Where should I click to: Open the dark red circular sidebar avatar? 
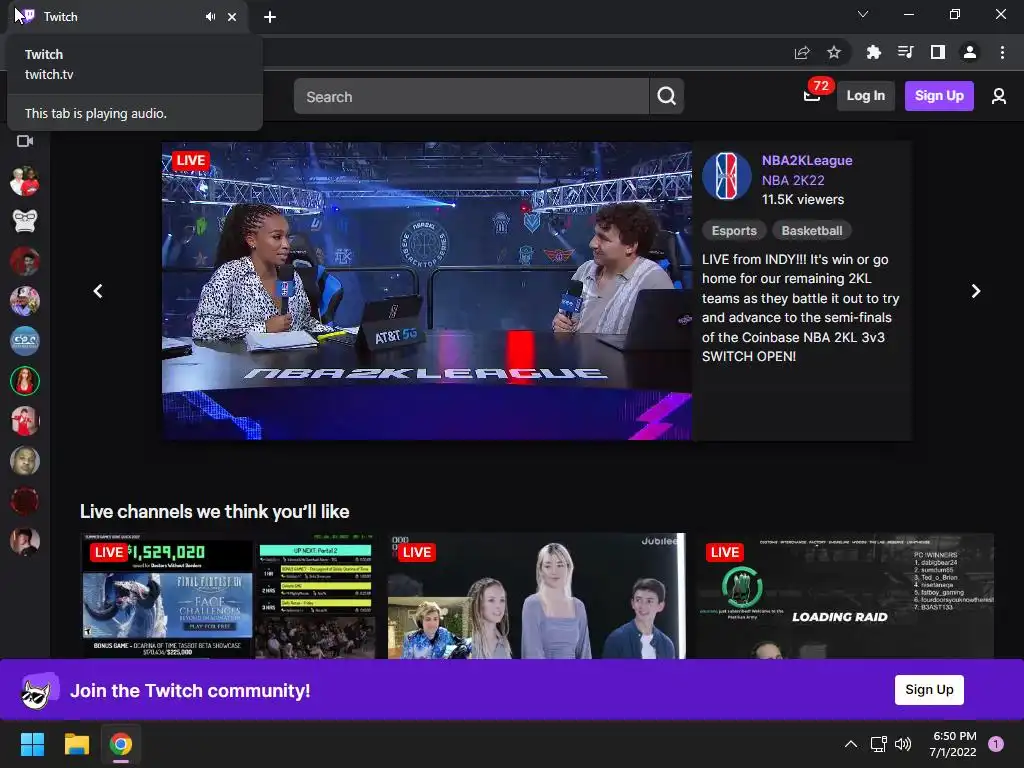[25, 501]
